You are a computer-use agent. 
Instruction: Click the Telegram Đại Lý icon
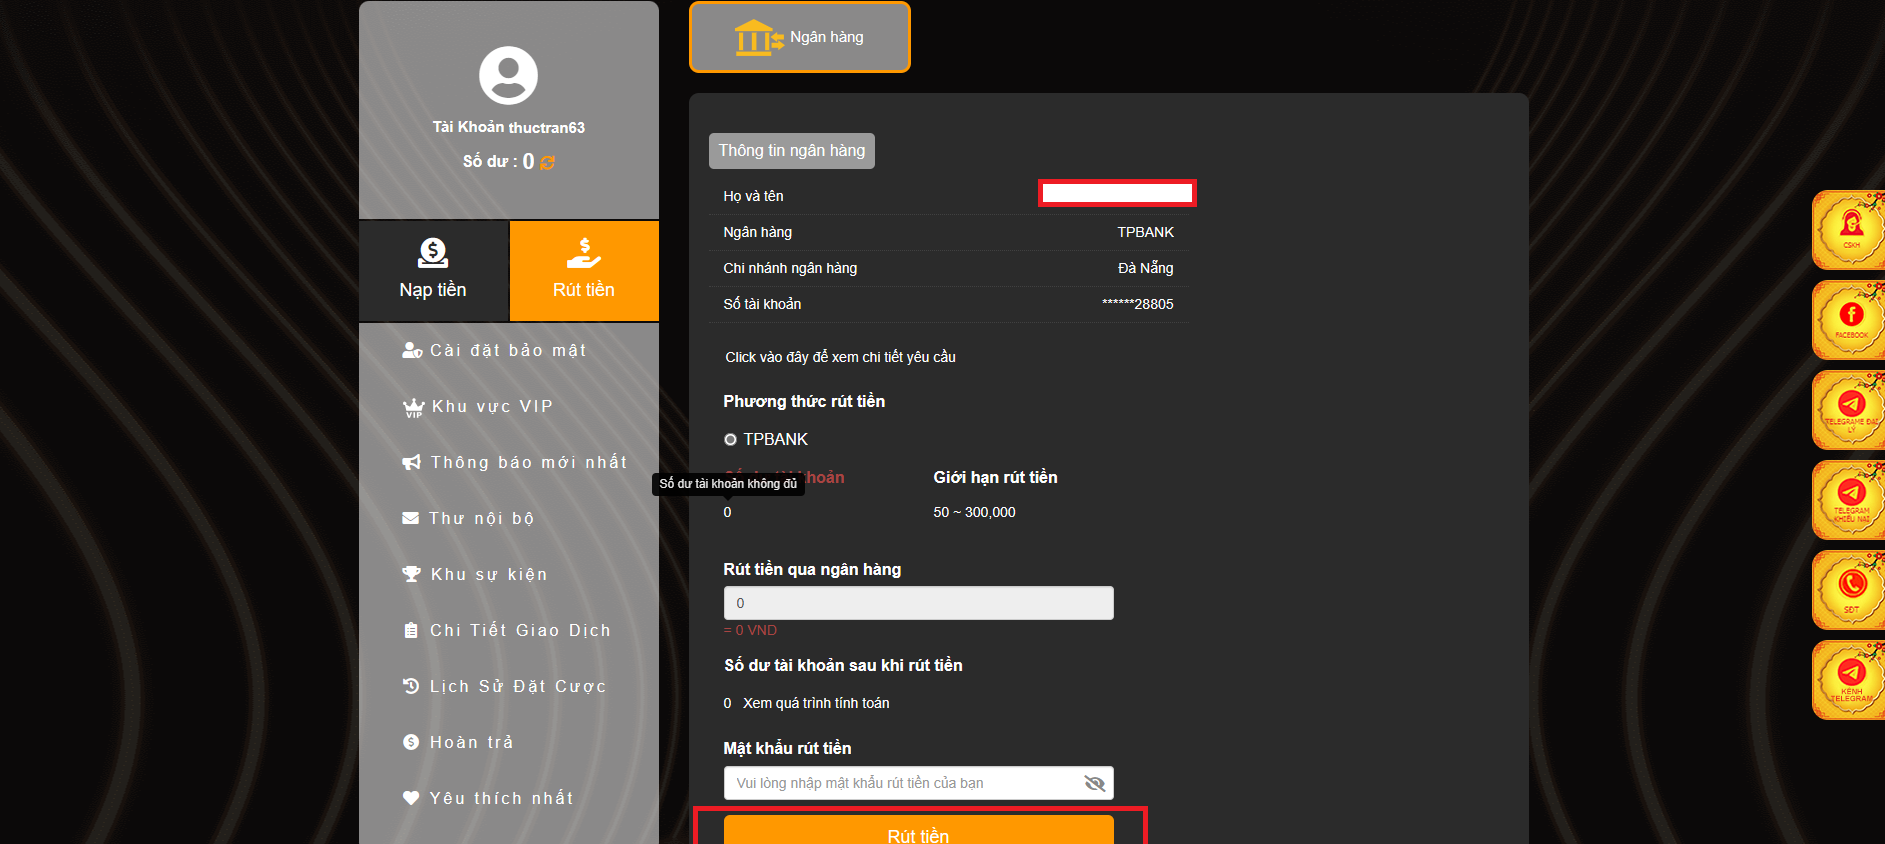pyautogui.click(x=1850, y=410)
